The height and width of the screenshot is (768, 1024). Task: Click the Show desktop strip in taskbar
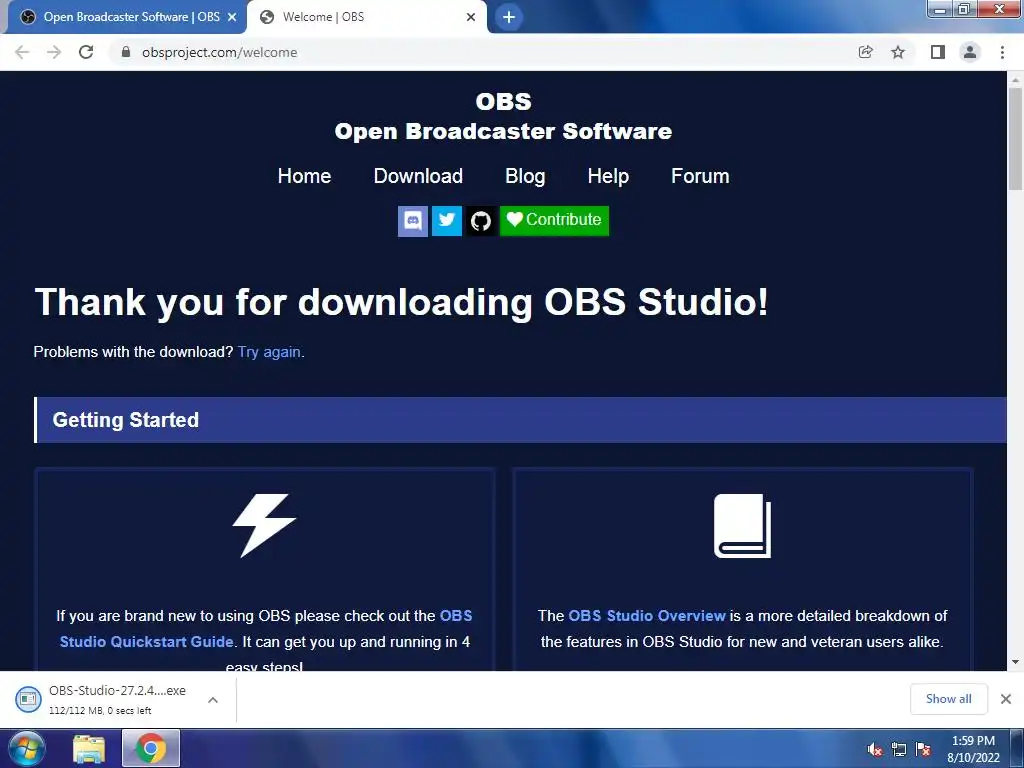point(1017,749)
